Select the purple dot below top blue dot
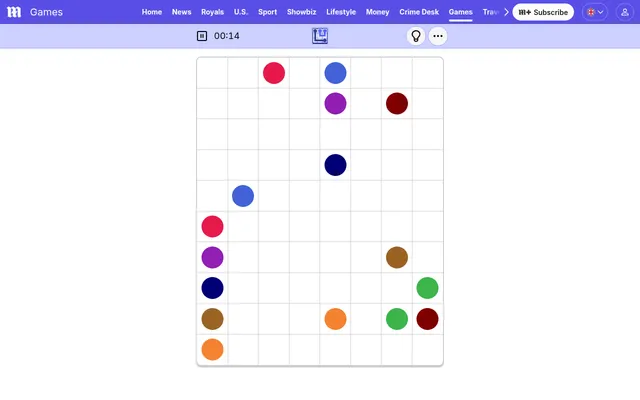The height and width of the screenshot is (400, 640). click(x=336, y=104)
